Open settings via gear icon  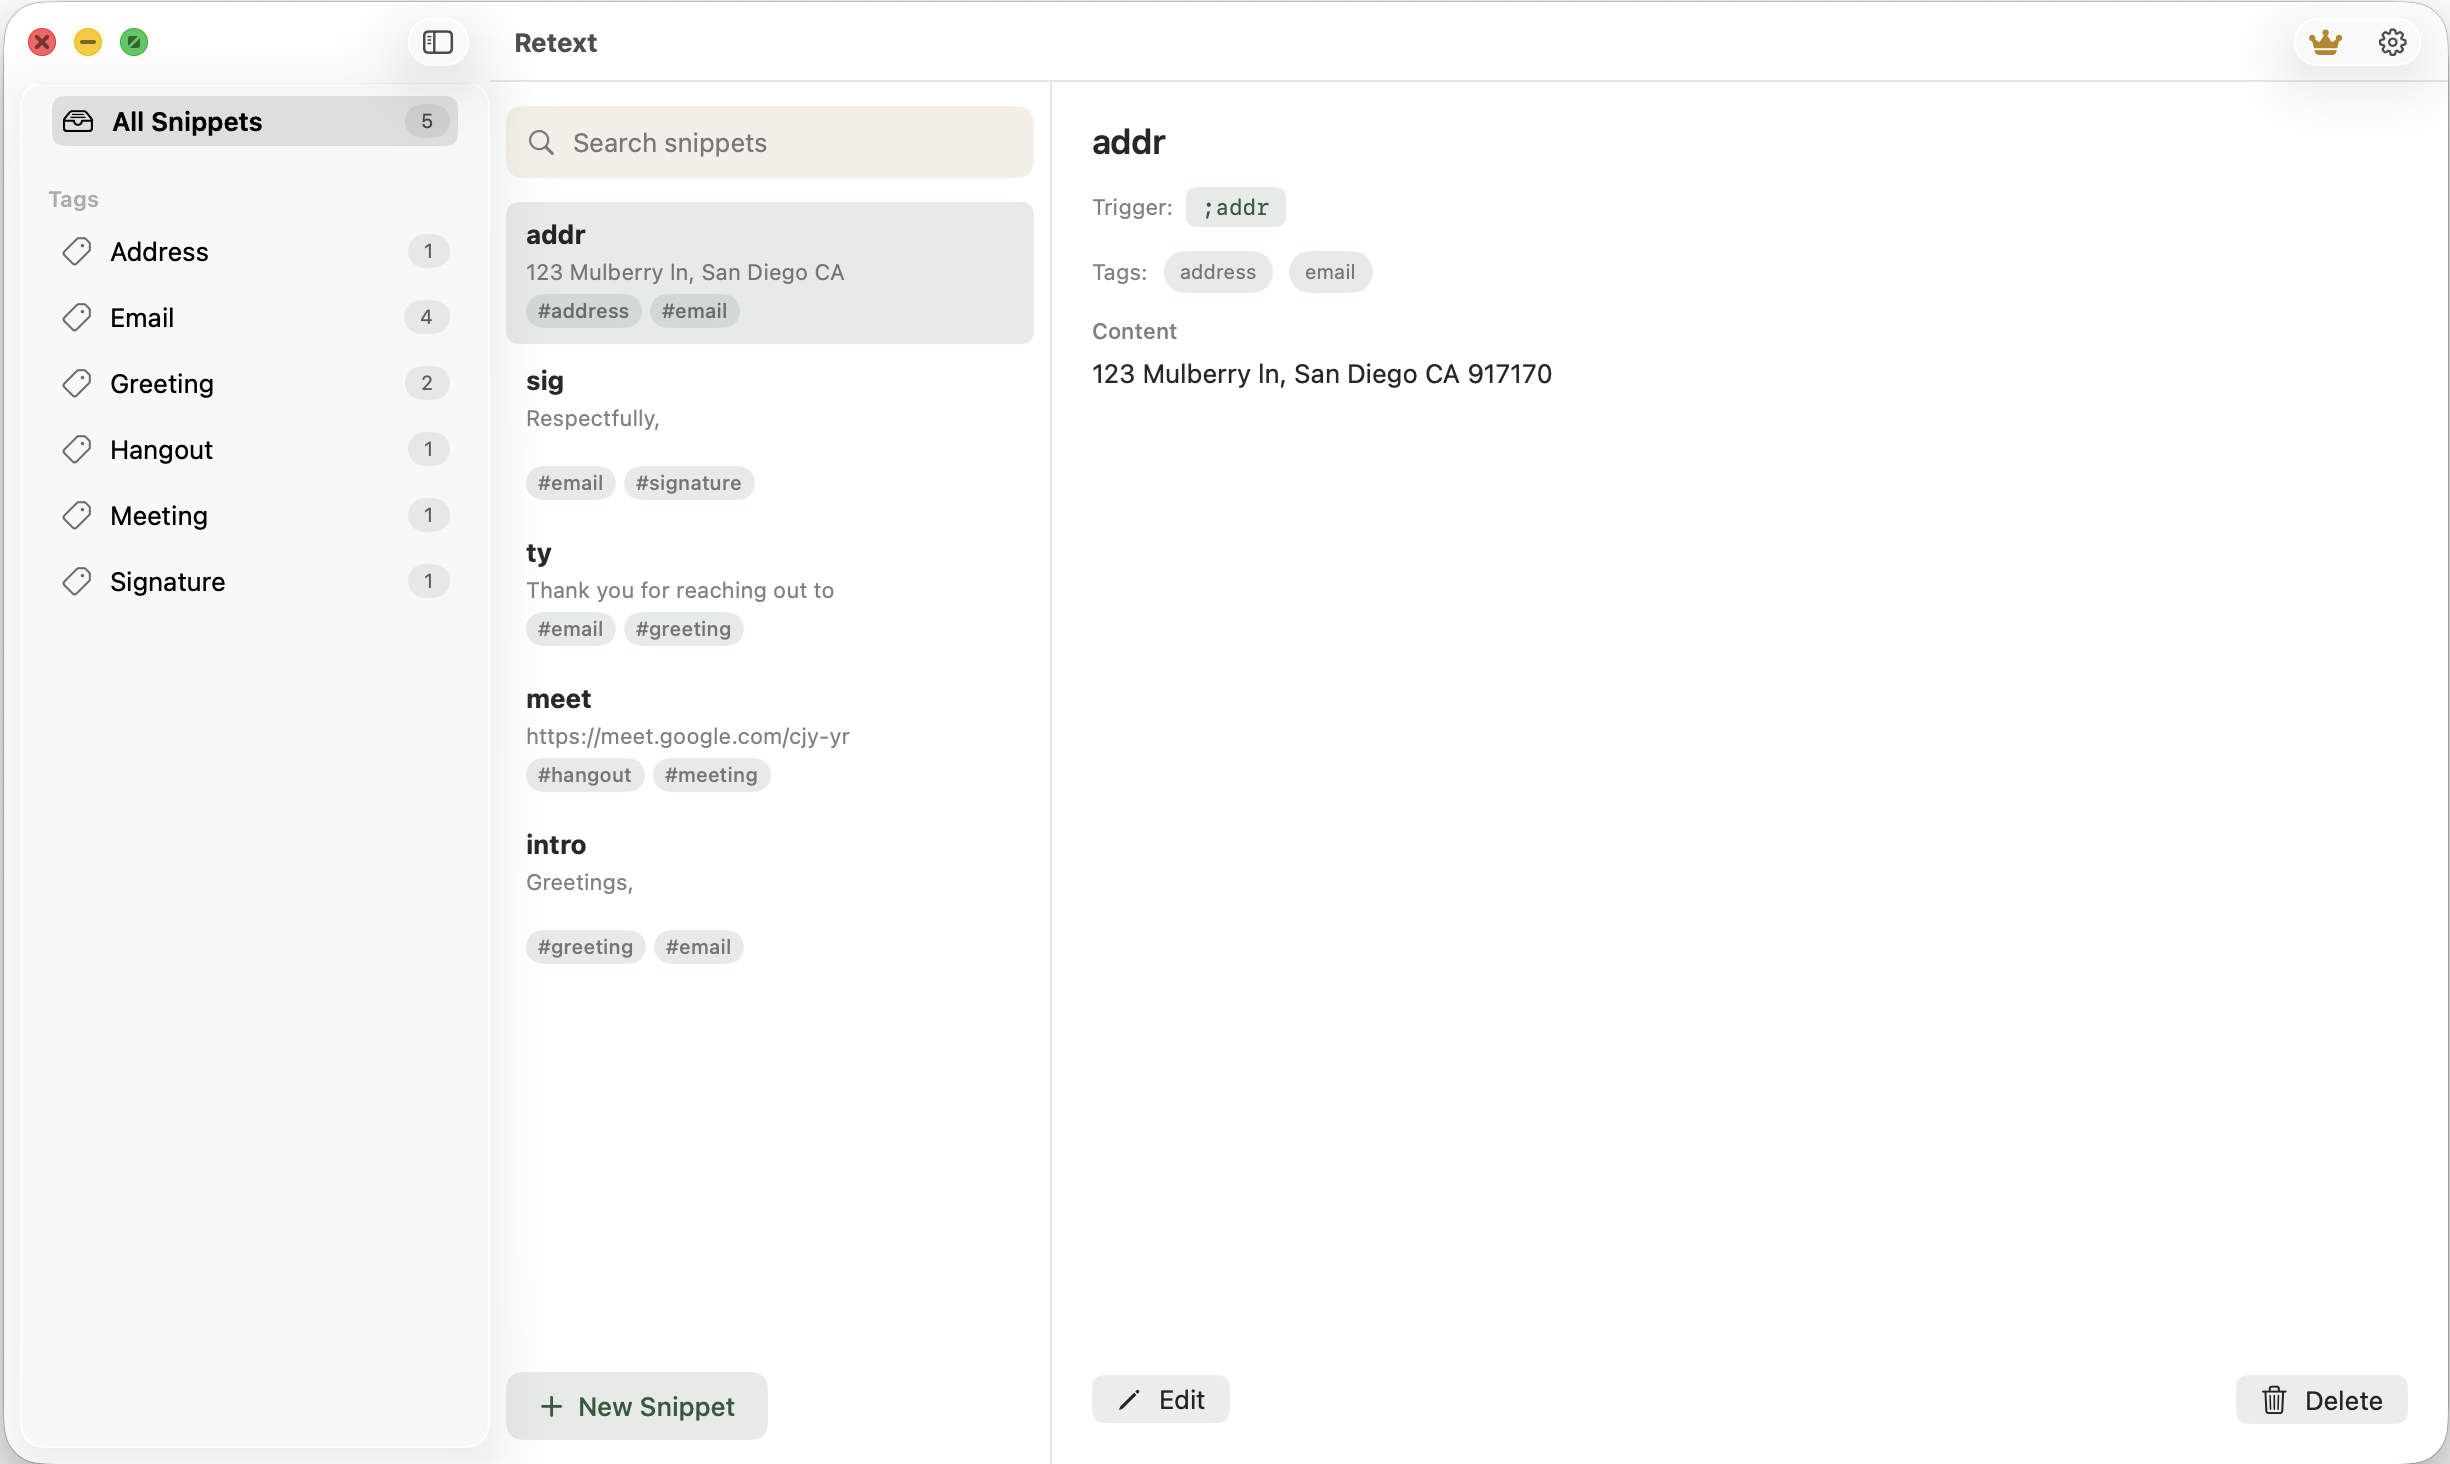coord(2392,42)
